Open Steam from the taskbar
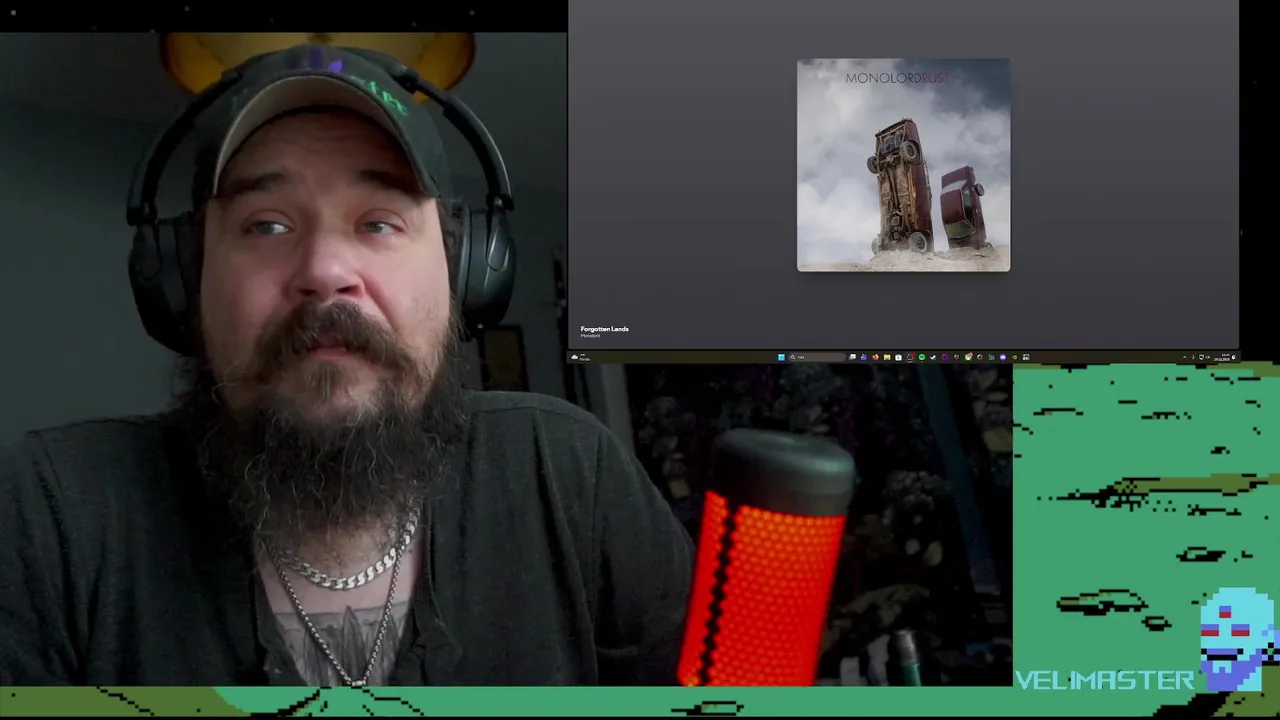 [932, 357]
